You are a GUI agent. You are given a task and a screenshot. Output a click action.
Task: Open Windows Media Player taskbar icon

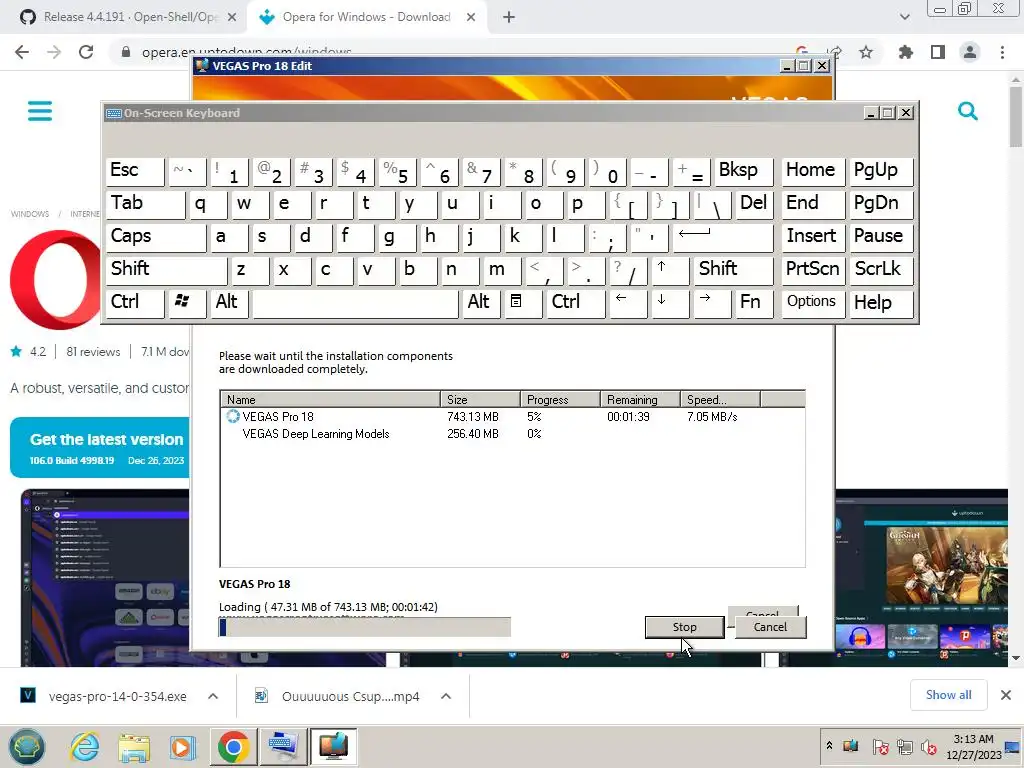click(x=183, y=747)
